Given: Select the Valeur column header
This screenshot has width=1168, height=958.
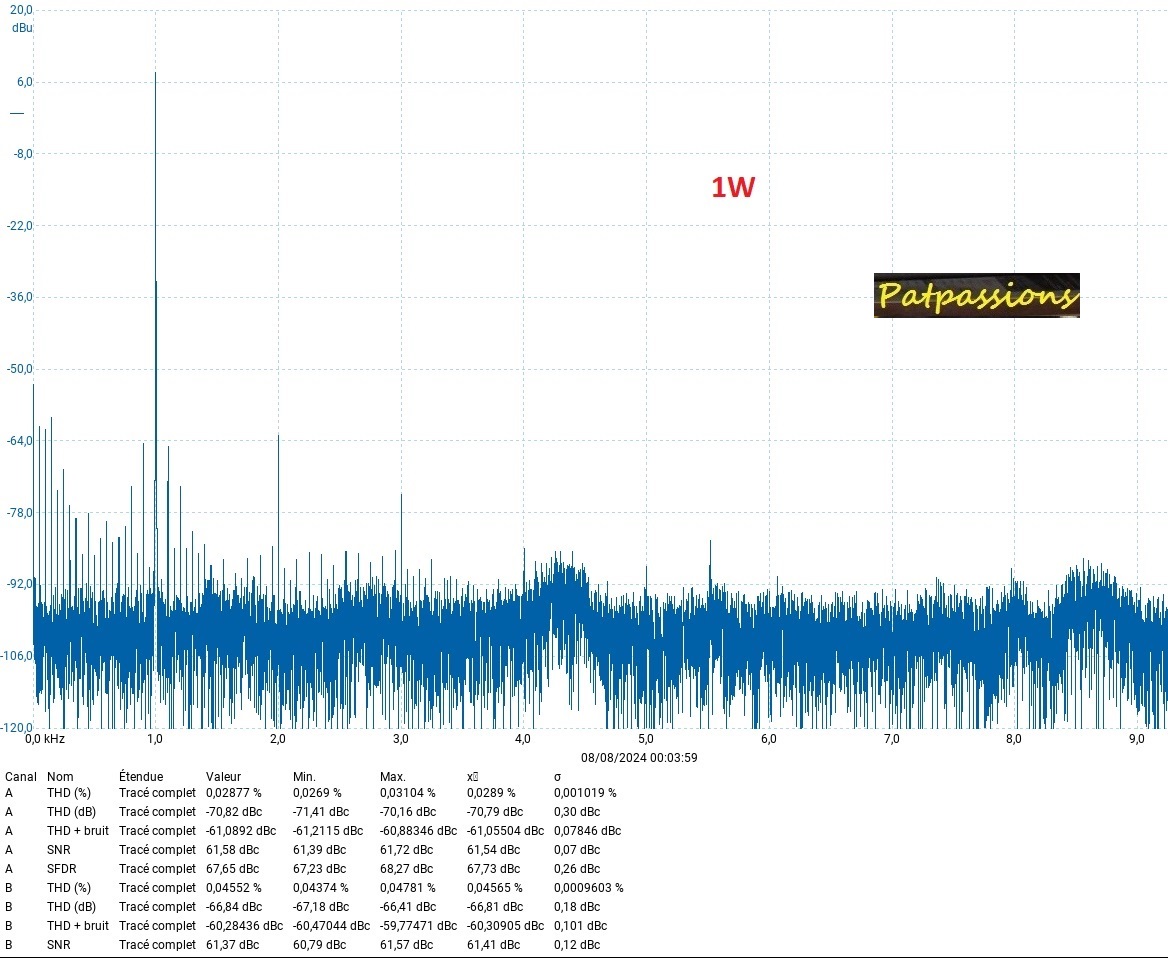Looking at the screenshot, I should click(x=223, y=777).
